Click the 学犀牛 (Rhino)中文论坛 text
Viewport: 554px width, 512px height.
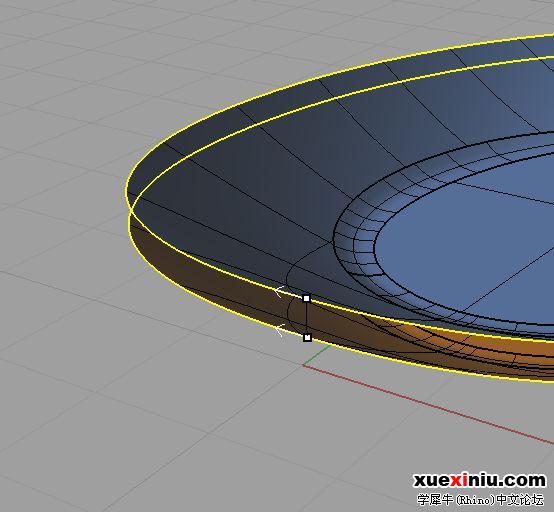(481, 499)
